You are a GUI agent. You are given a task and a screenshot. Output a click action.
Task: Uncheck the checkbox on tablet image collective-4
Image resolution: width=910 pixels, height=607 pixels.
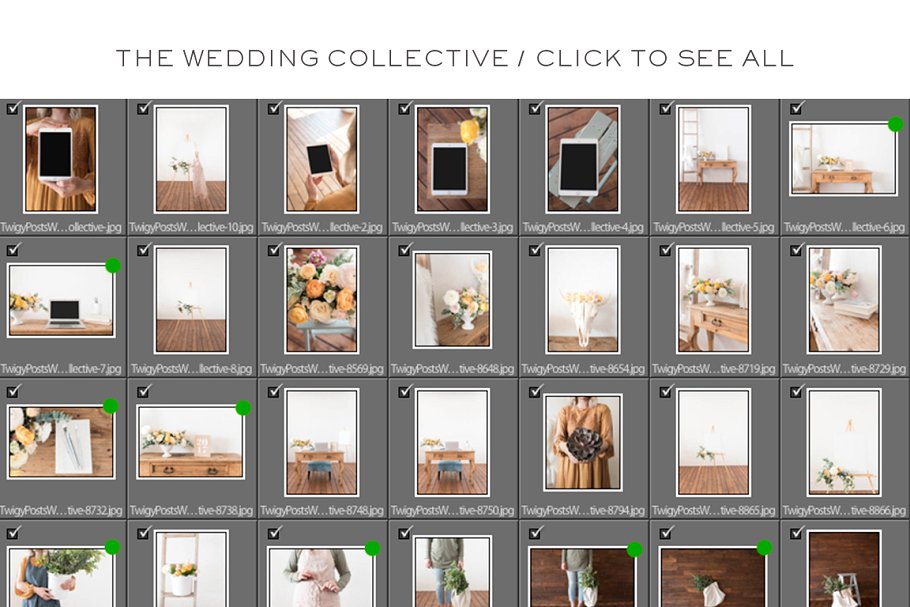point(532,110)
